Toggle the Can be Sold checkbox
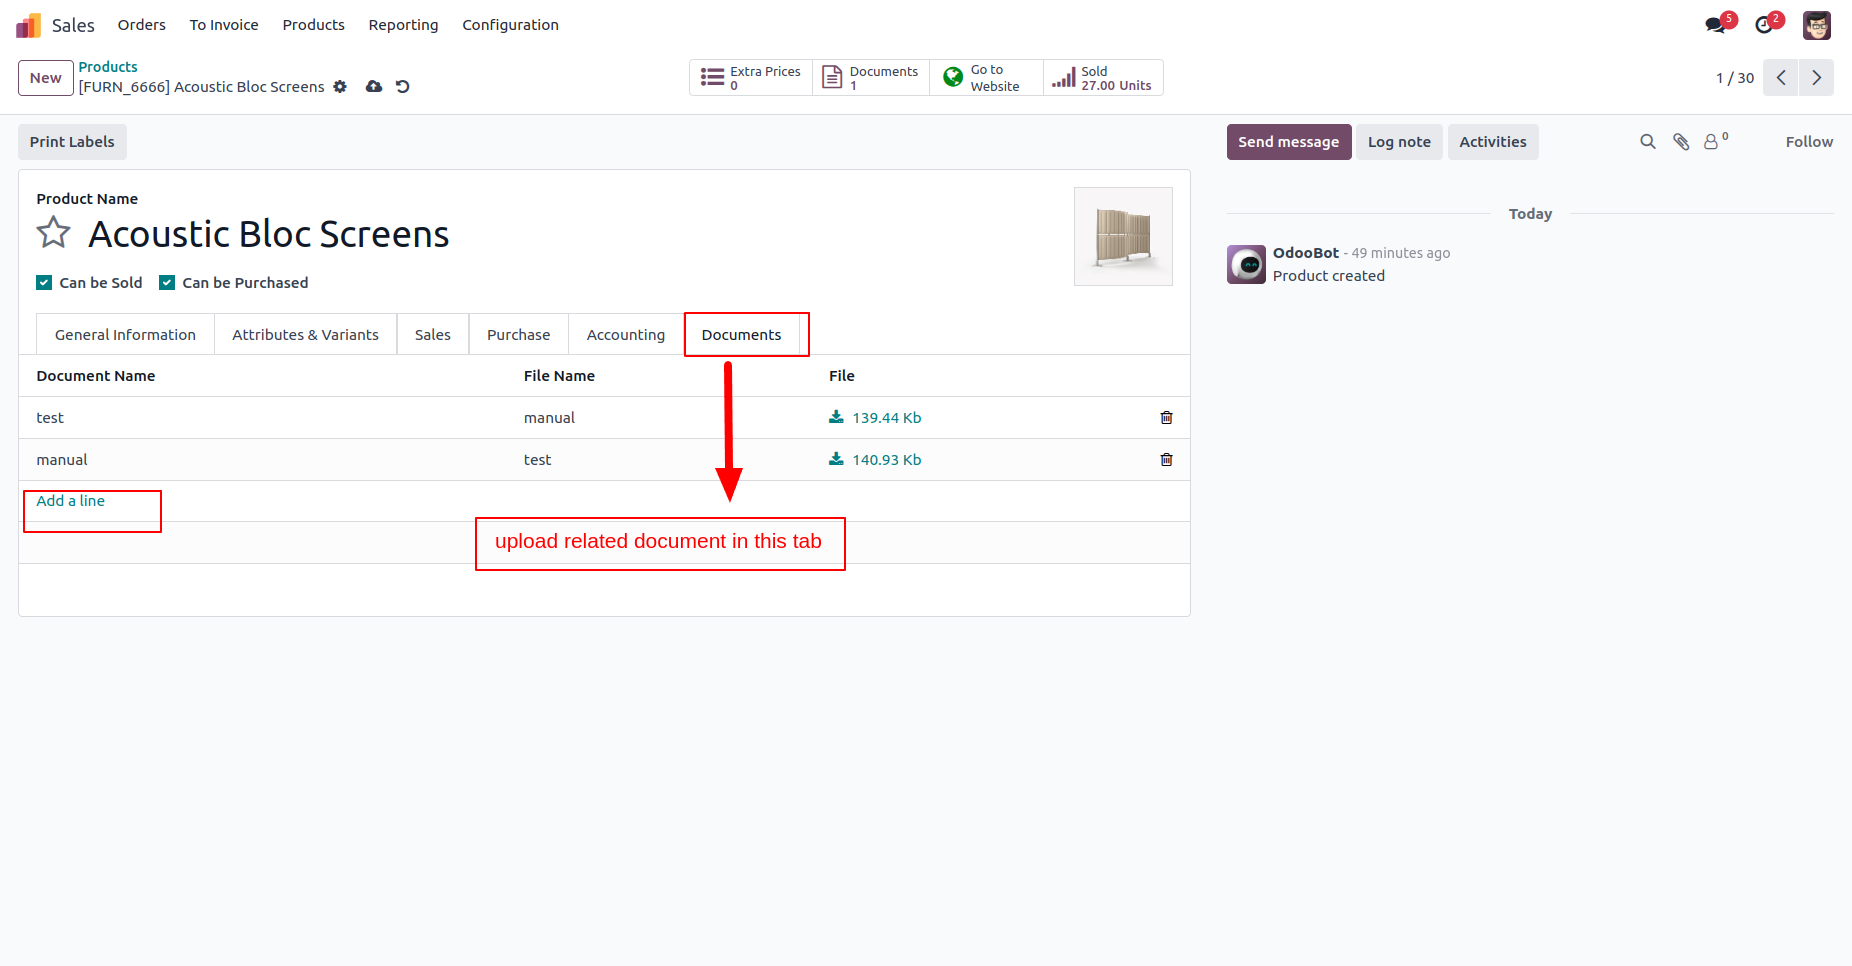 pyautogui.click(x=44, y=283)
